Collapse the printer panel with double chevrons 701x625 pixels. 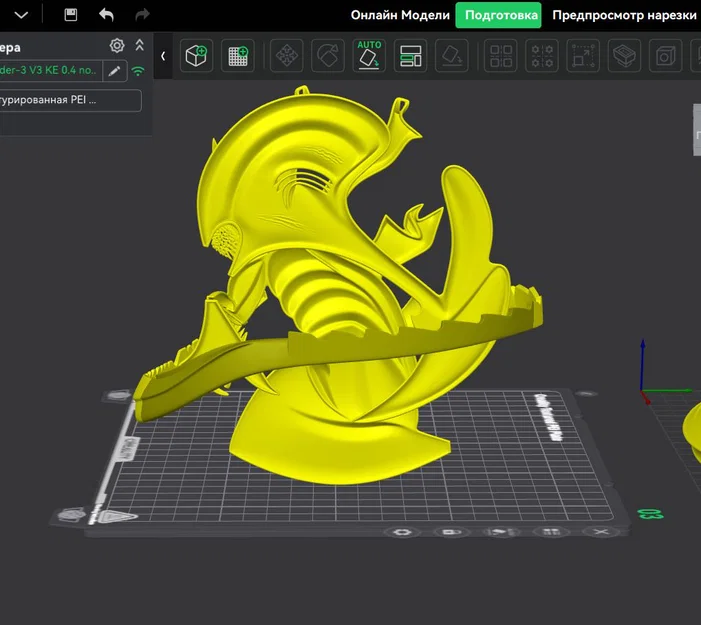tap(140, 45)
